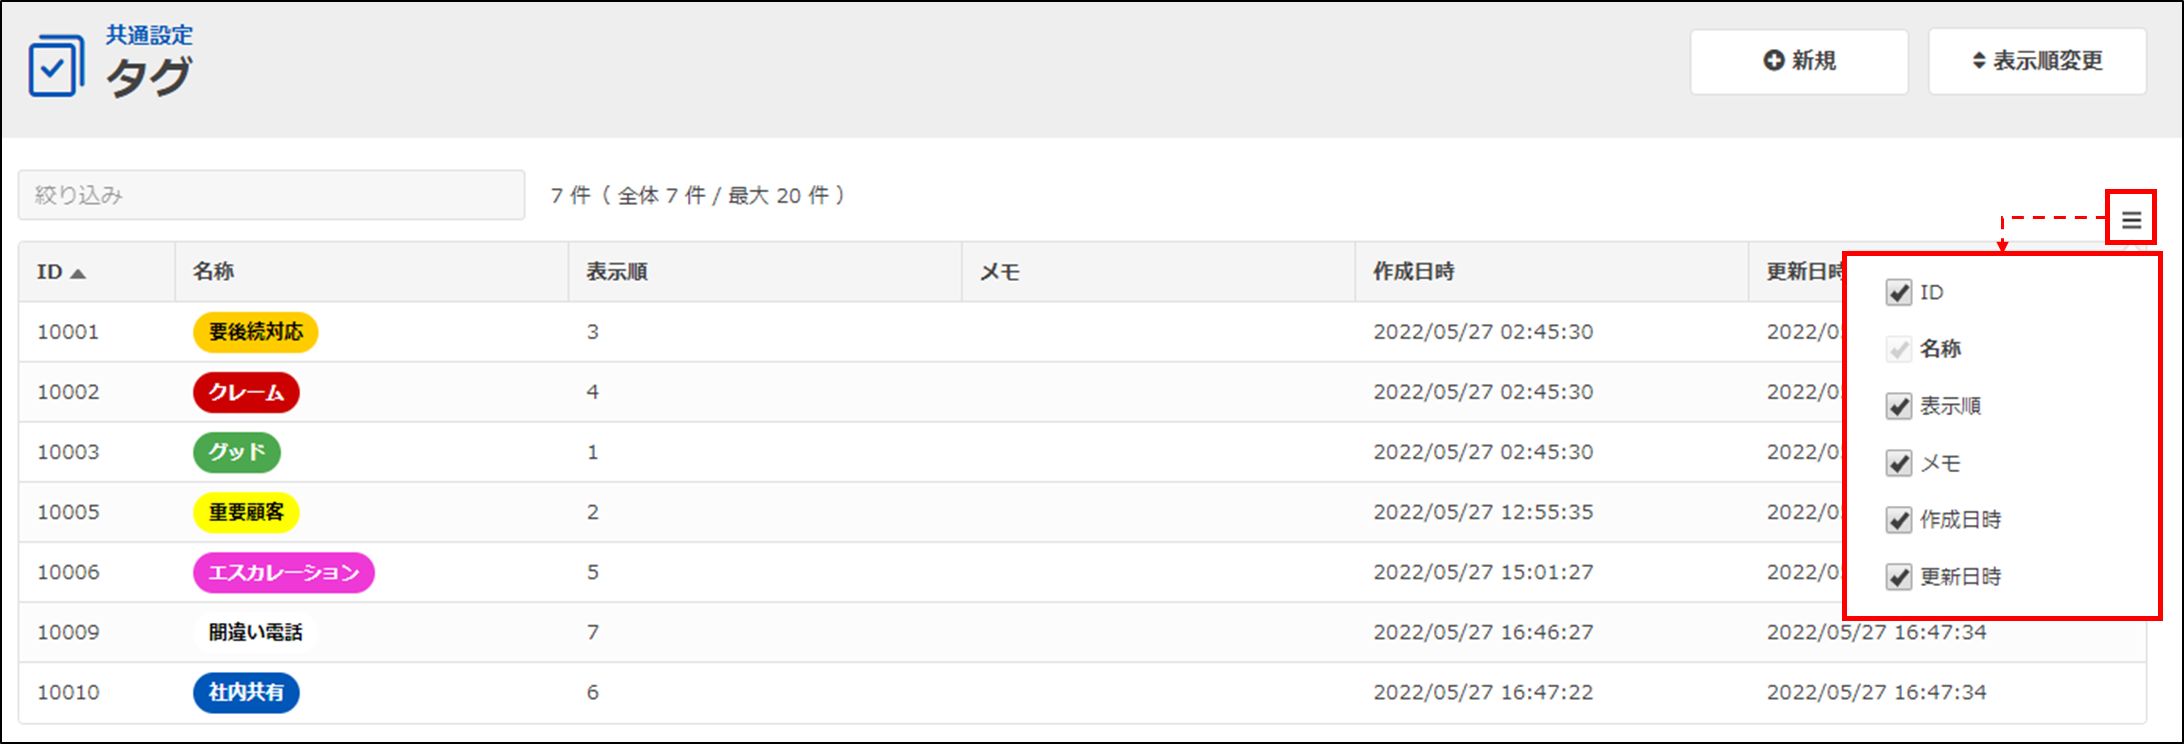This screenshot has height=744, width=2184.
Task: Toggle the 表示順 column checkbox
Action: click(x=1898, y=406)
